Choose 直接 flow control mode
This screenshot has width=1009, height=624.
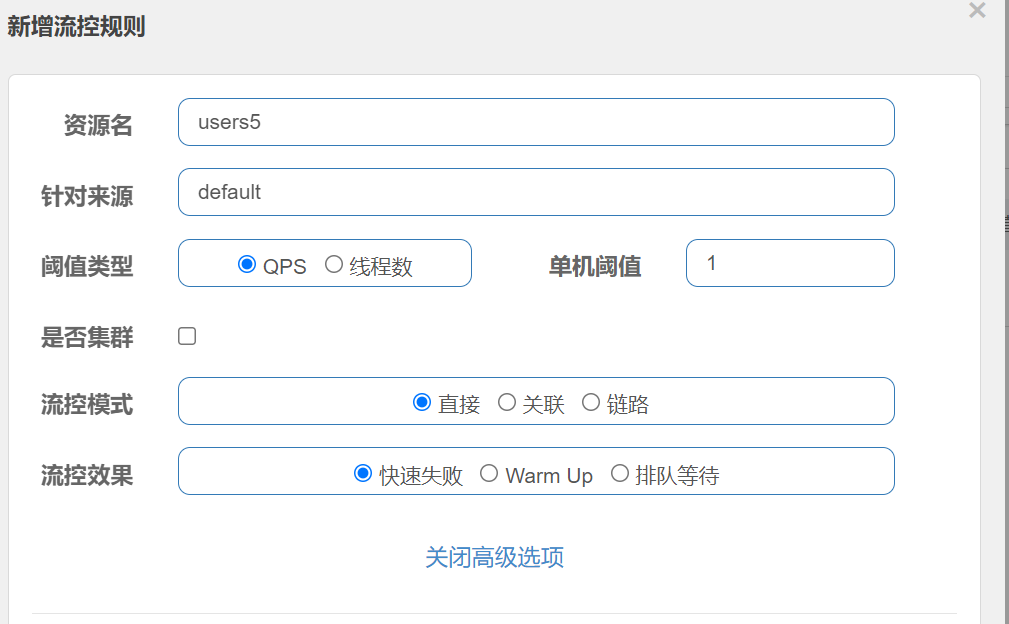click(x=422, y=403)
